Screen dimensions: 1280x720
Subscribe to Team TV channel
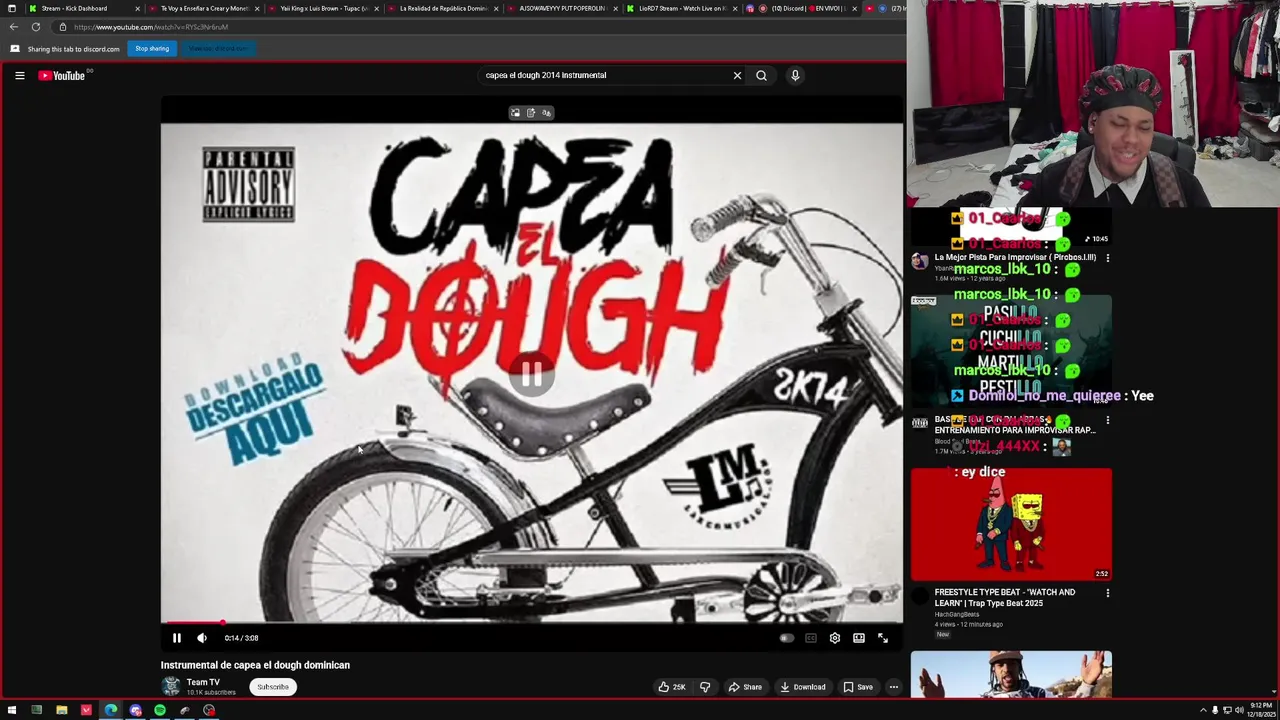(x=273, y=687)
